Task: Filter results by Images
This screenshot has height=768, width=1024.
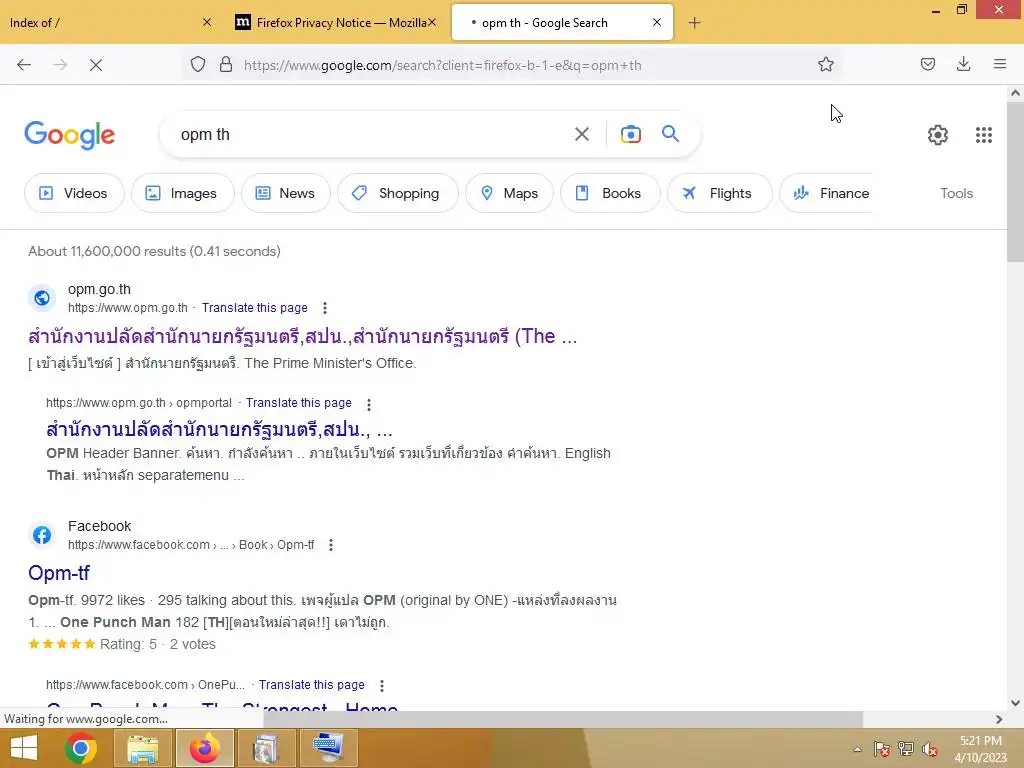Action: [x=182, y=193]
